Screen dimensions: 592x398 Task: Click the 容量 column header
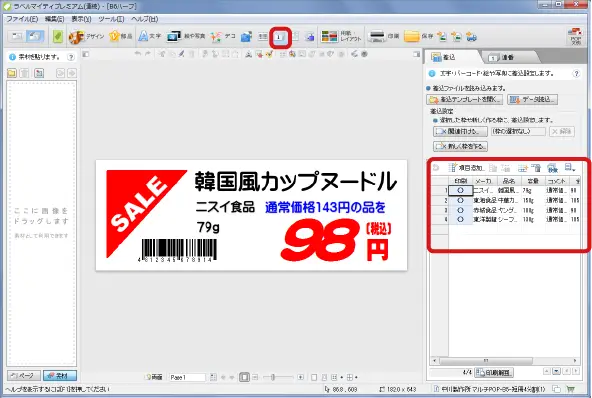533,181
